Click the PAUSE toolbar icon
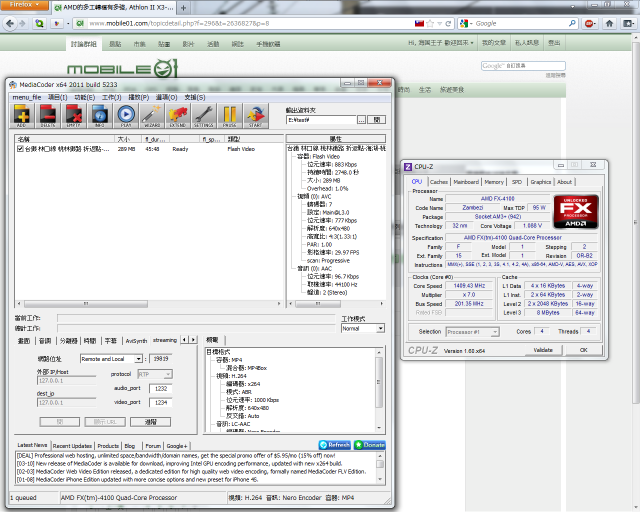 tap(230, 116)
